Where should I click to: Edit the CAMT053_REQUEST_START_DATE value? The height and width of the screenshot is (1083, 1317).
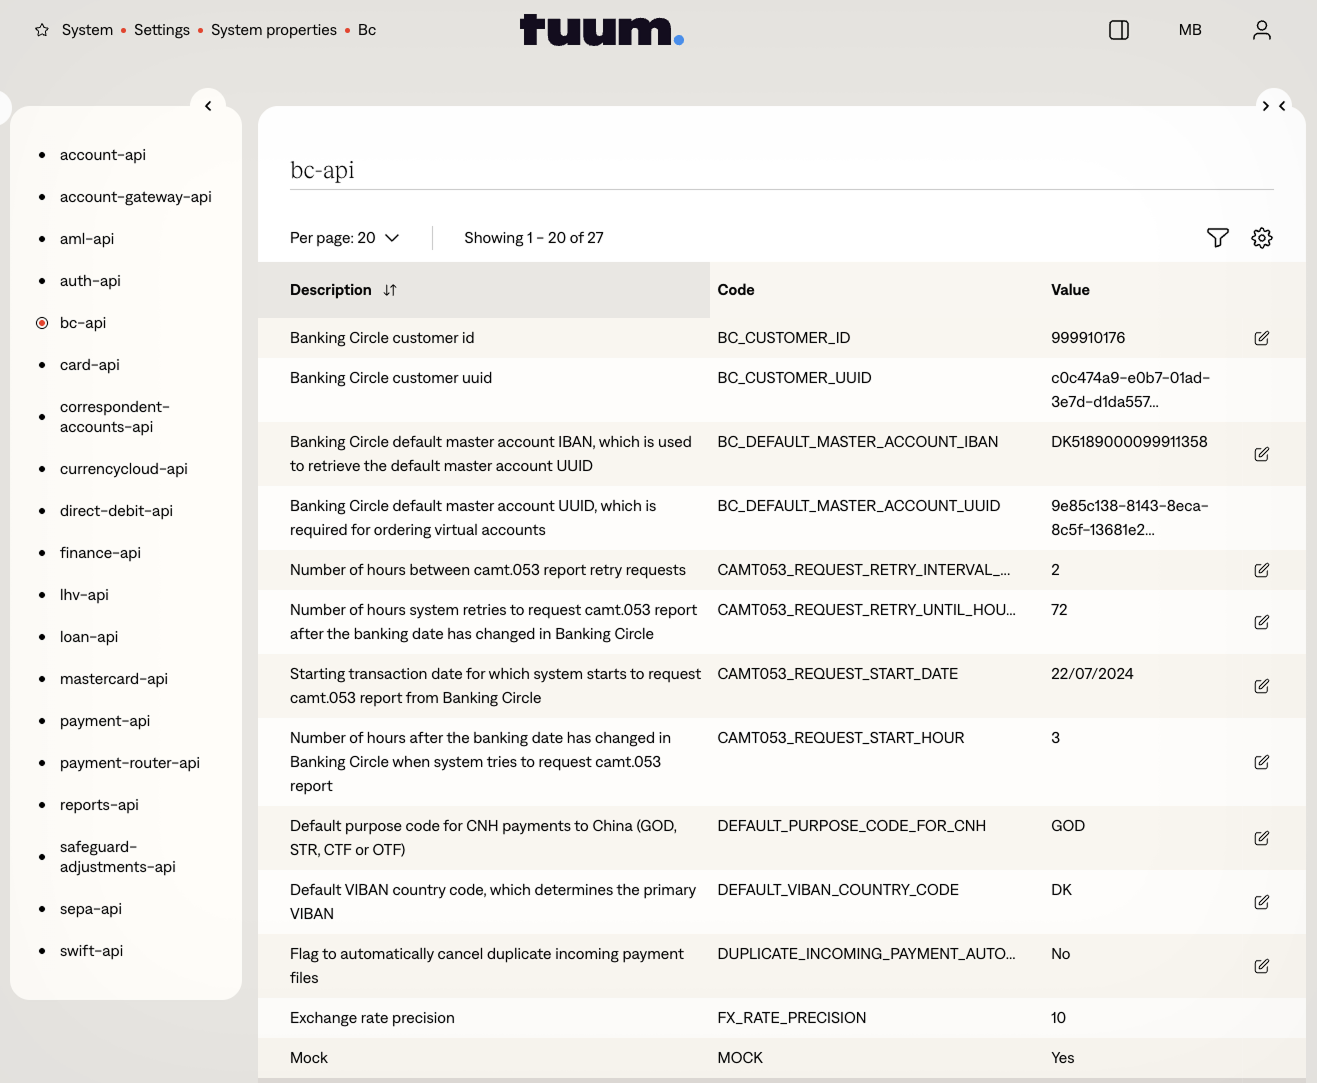[1261, 686]
